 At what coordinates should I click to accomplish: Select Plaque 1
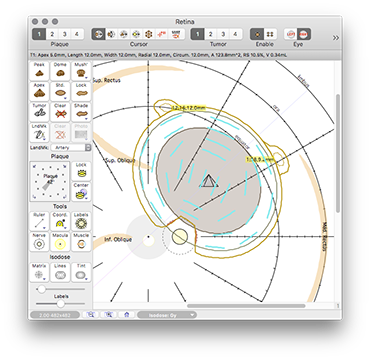[39, 34]
